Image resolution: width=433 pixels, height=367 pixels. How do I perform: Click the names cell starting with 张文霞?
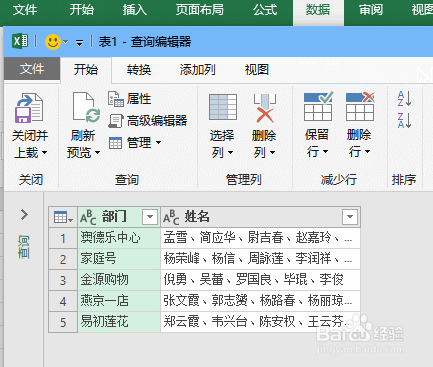(260, 301)
